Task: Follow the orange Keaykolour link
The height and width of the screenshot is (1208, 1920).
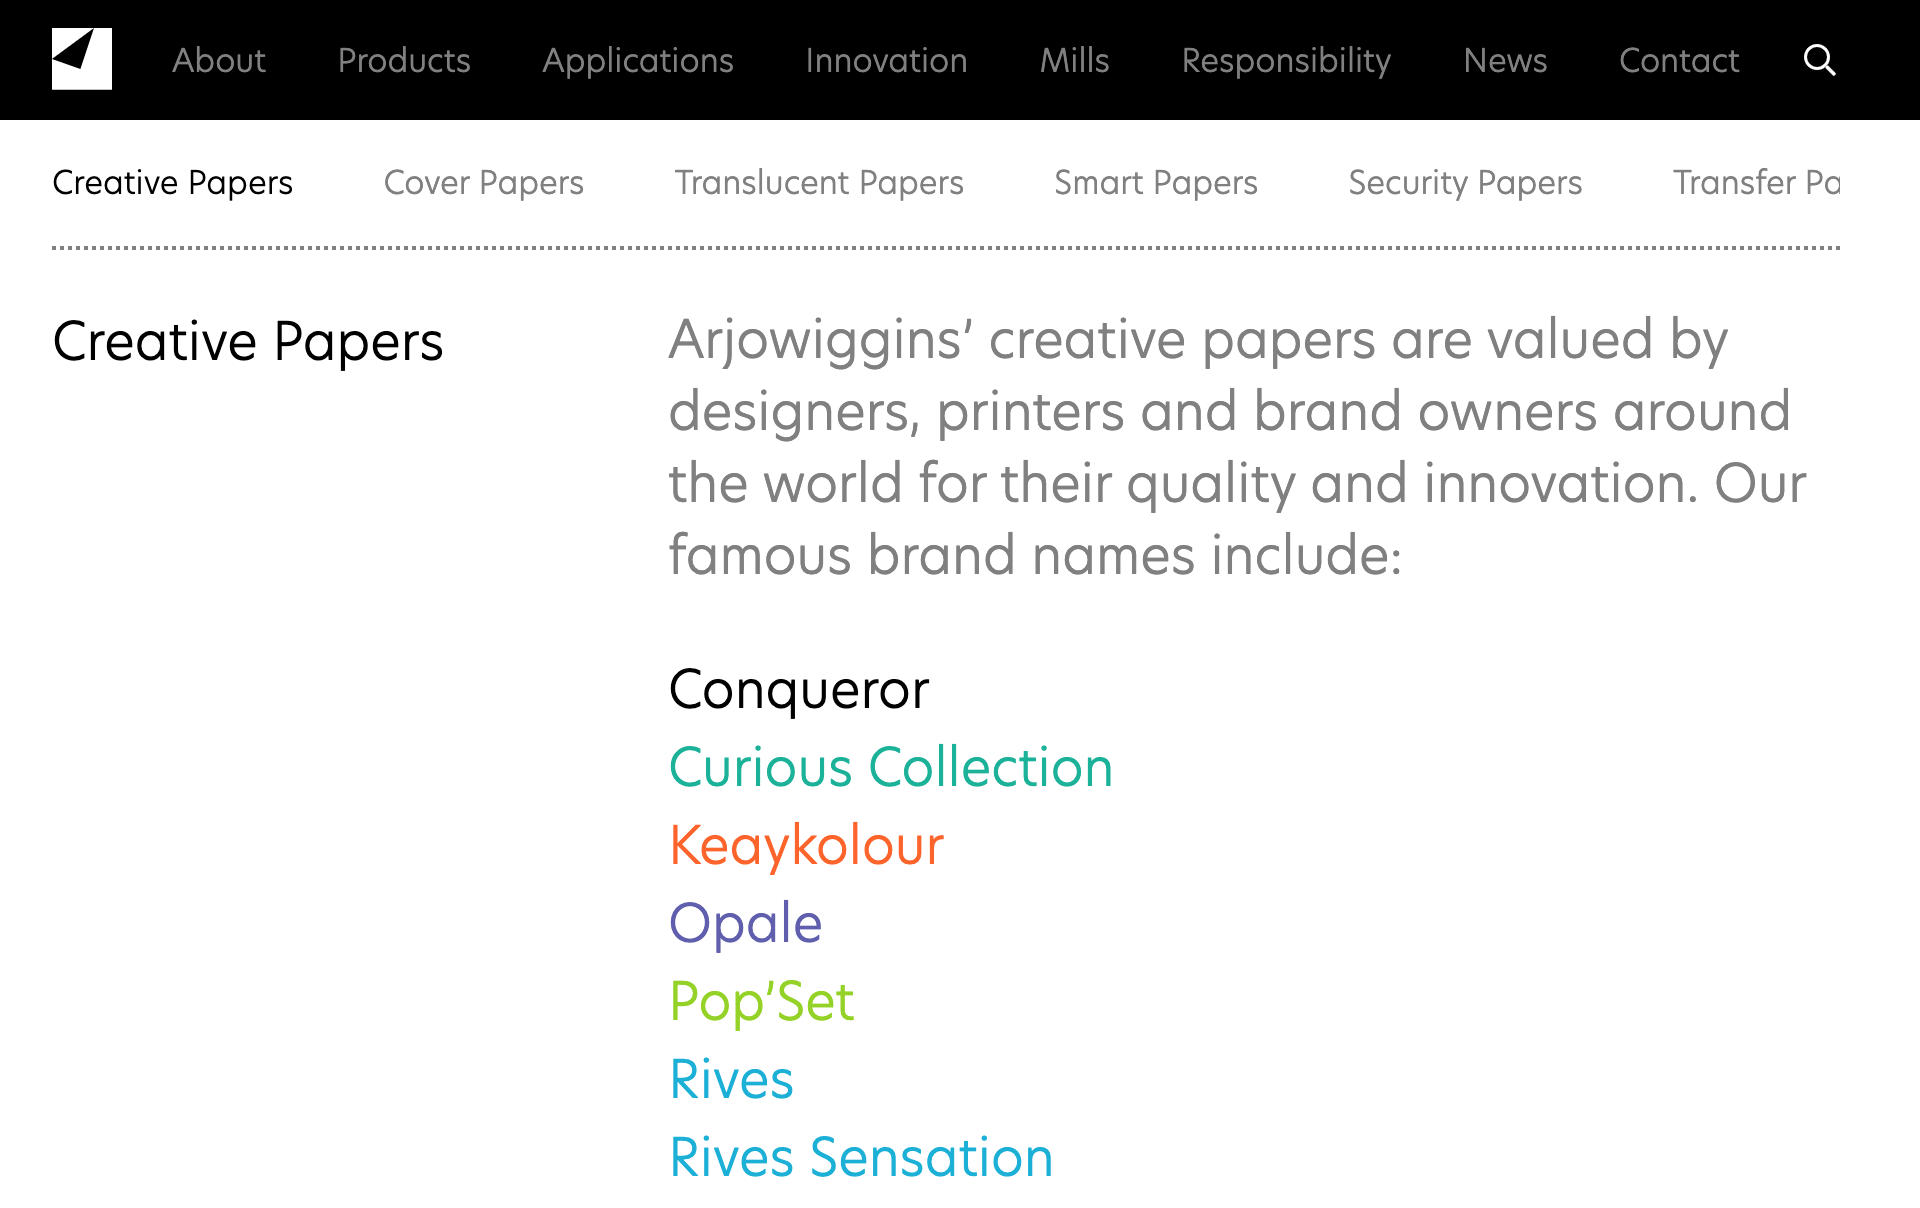Action: coord(806,846)
